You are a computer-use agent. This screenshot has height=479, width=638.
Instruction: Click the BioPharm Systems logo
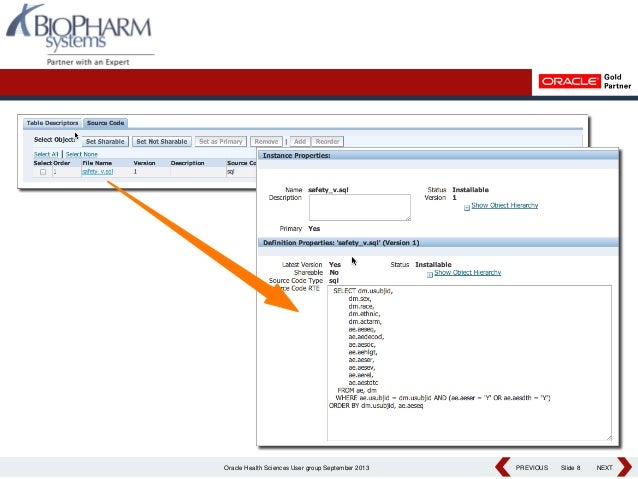[79, 35]
